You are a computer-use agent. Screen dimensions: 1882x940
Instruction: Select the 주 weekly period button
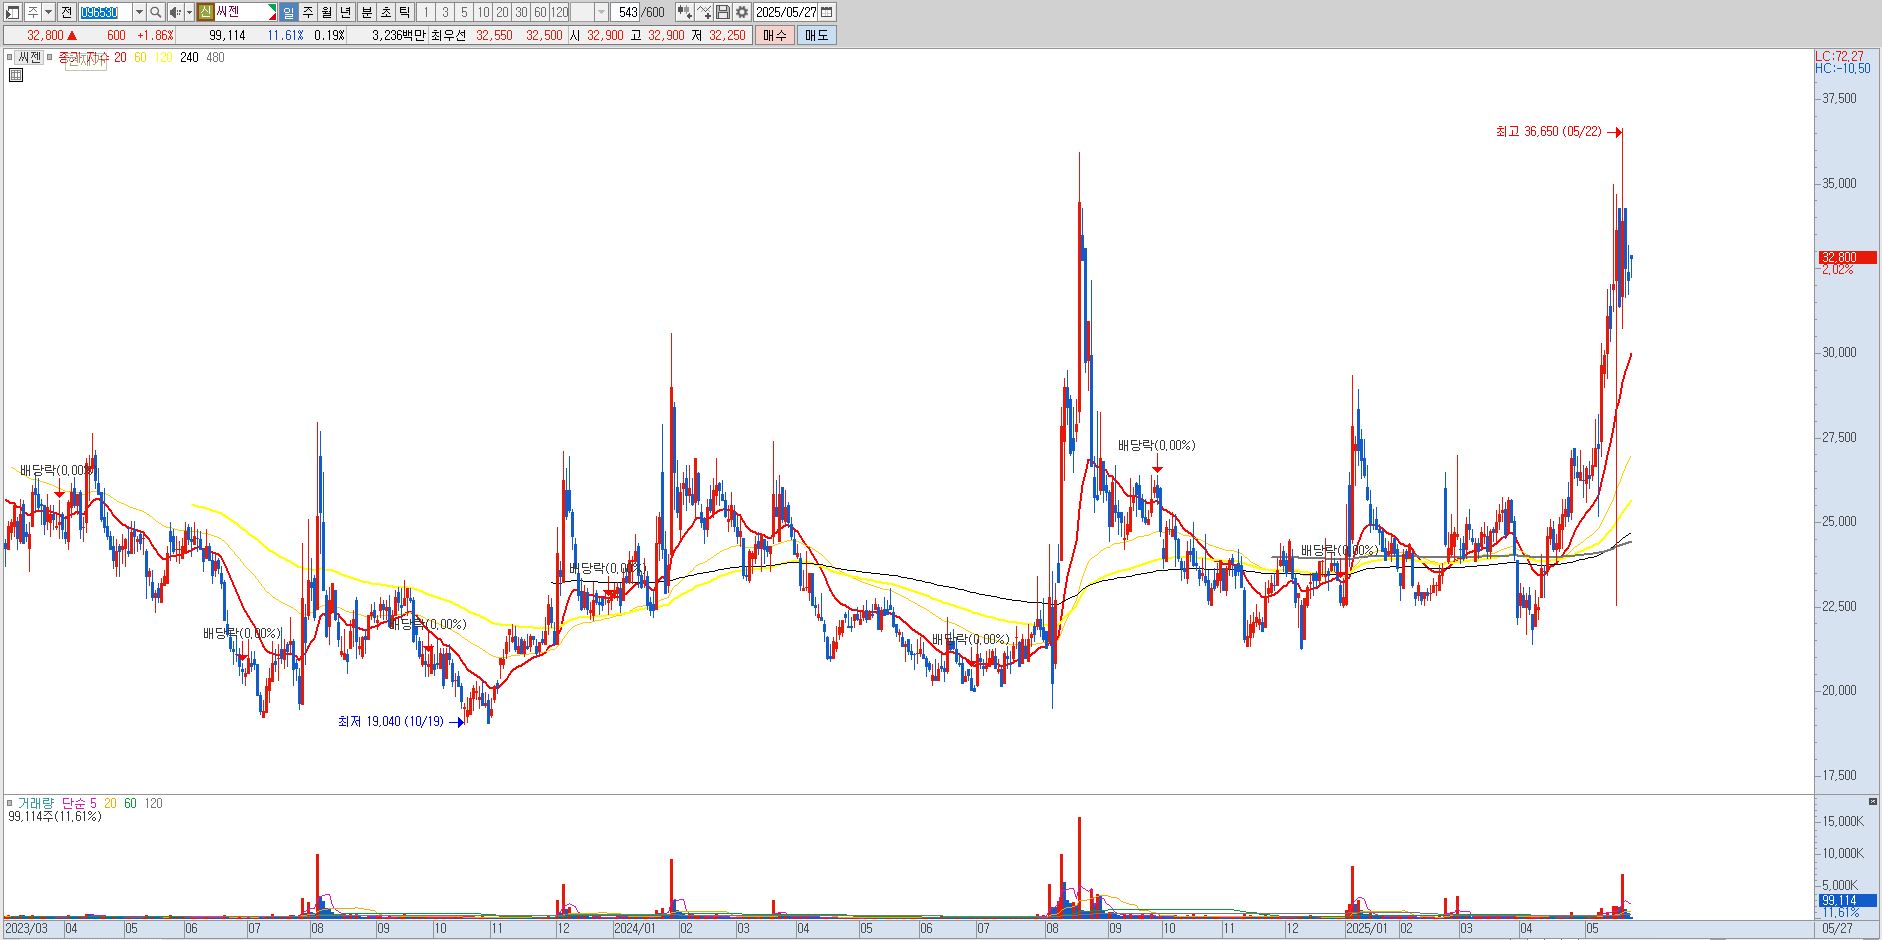coord(308,12)
